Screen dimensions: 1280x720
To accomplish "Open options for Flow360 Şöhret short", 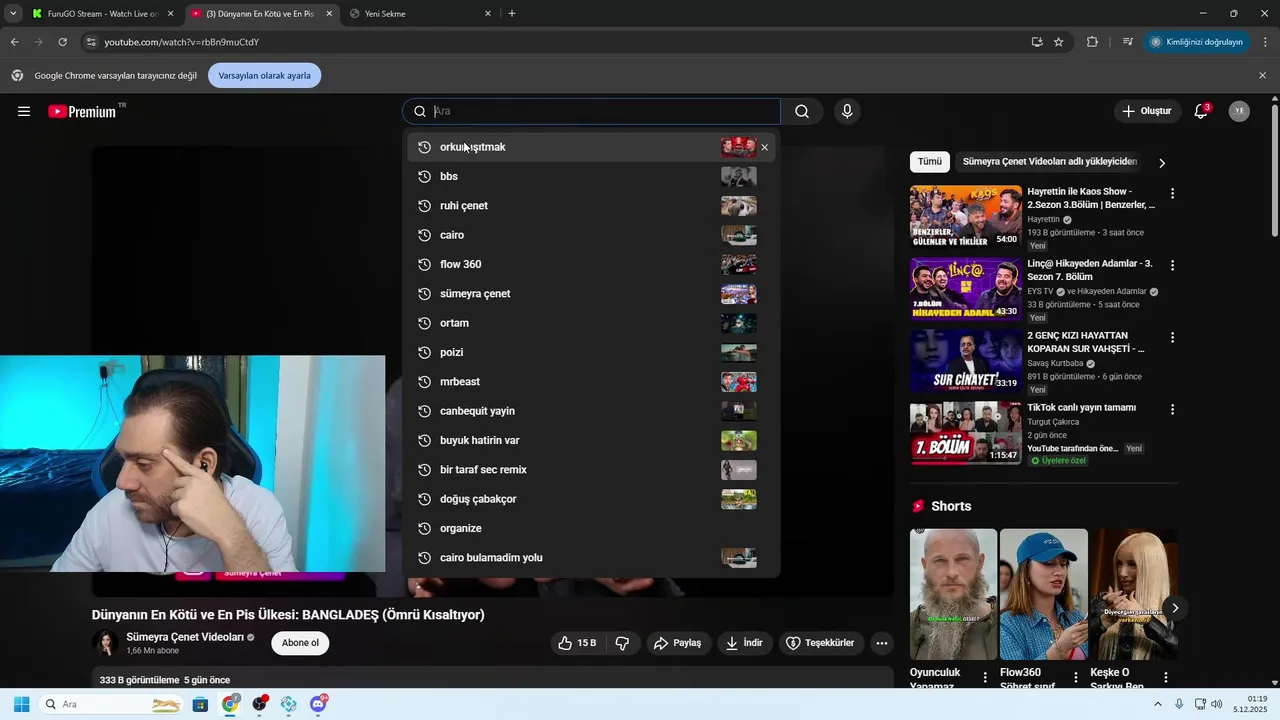I will pos(1075,677).
